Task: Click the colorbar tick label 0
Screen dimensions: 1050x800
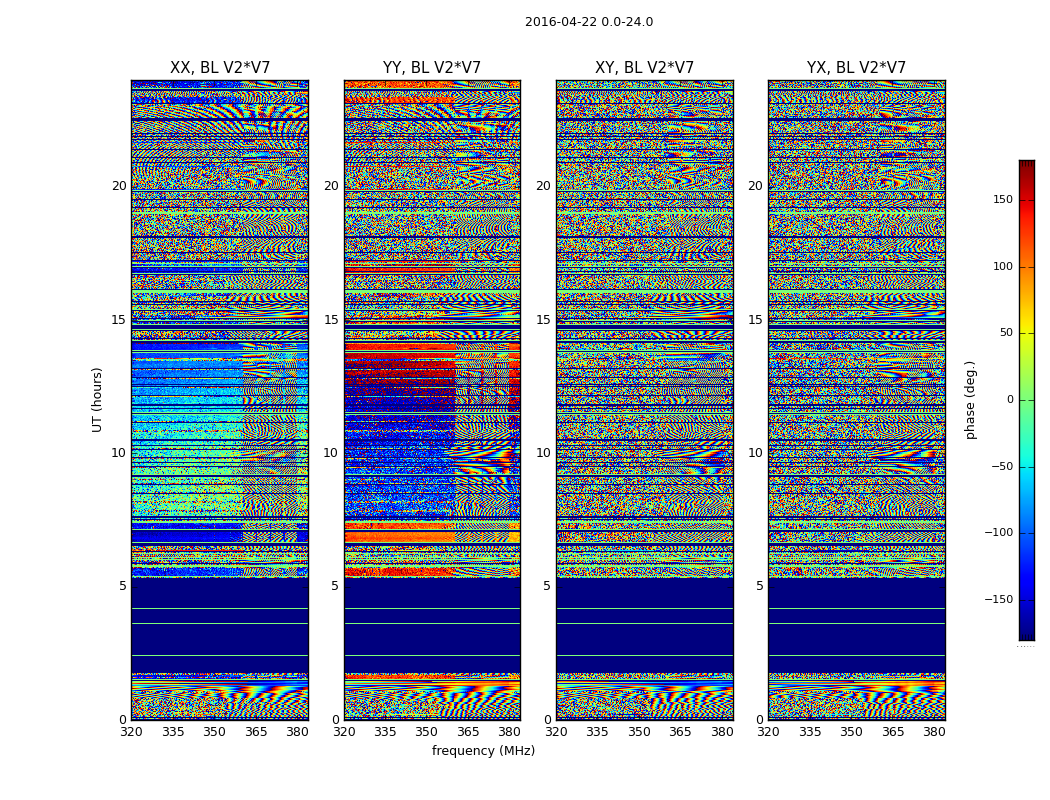Action: point(1010,400)
